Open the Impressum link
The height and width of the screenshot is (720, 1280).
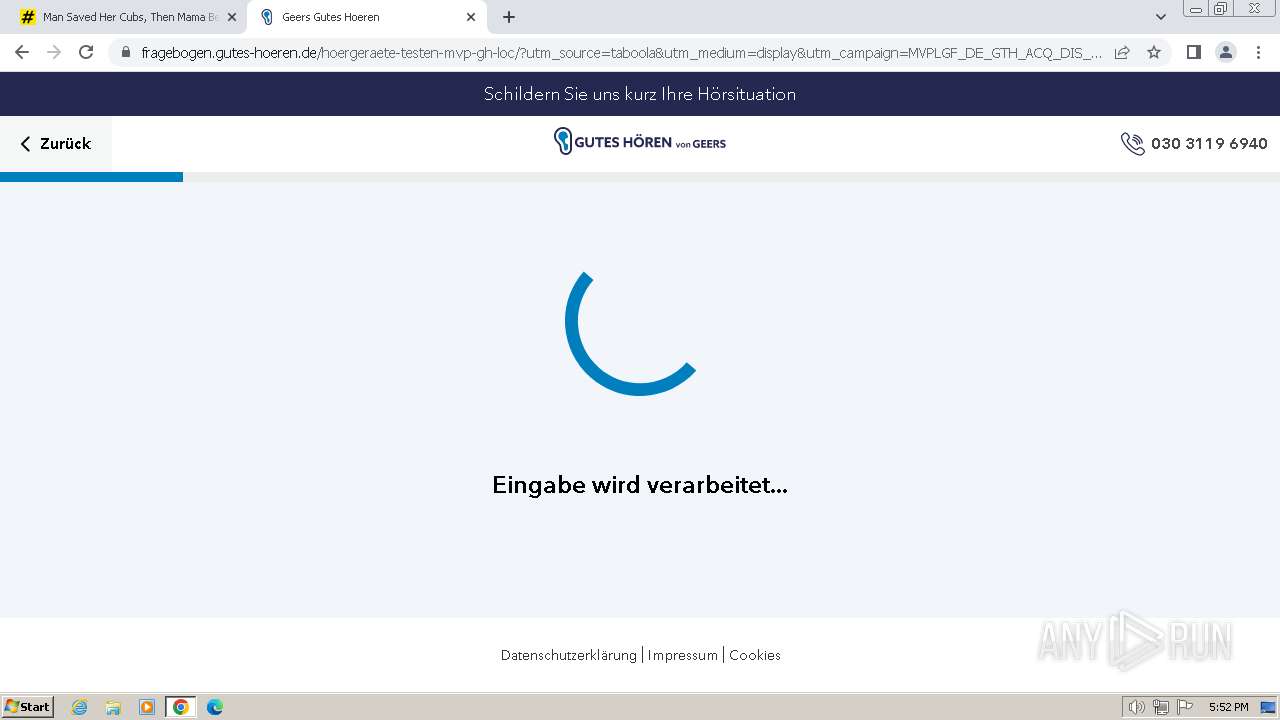click(x=682, y=655)
